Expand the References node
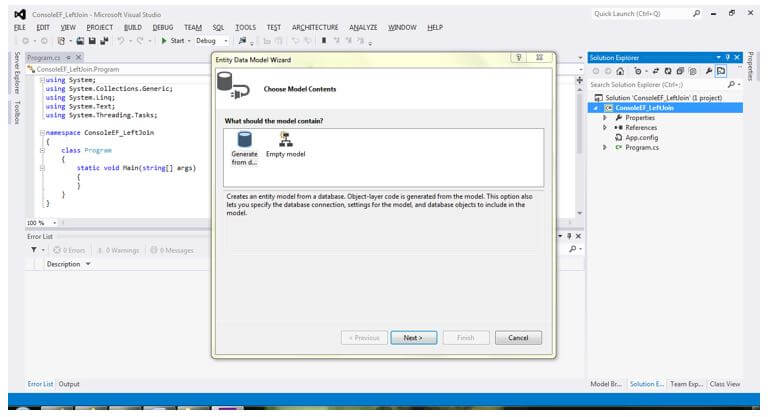The image size is (775, 417). coord(604,127)
